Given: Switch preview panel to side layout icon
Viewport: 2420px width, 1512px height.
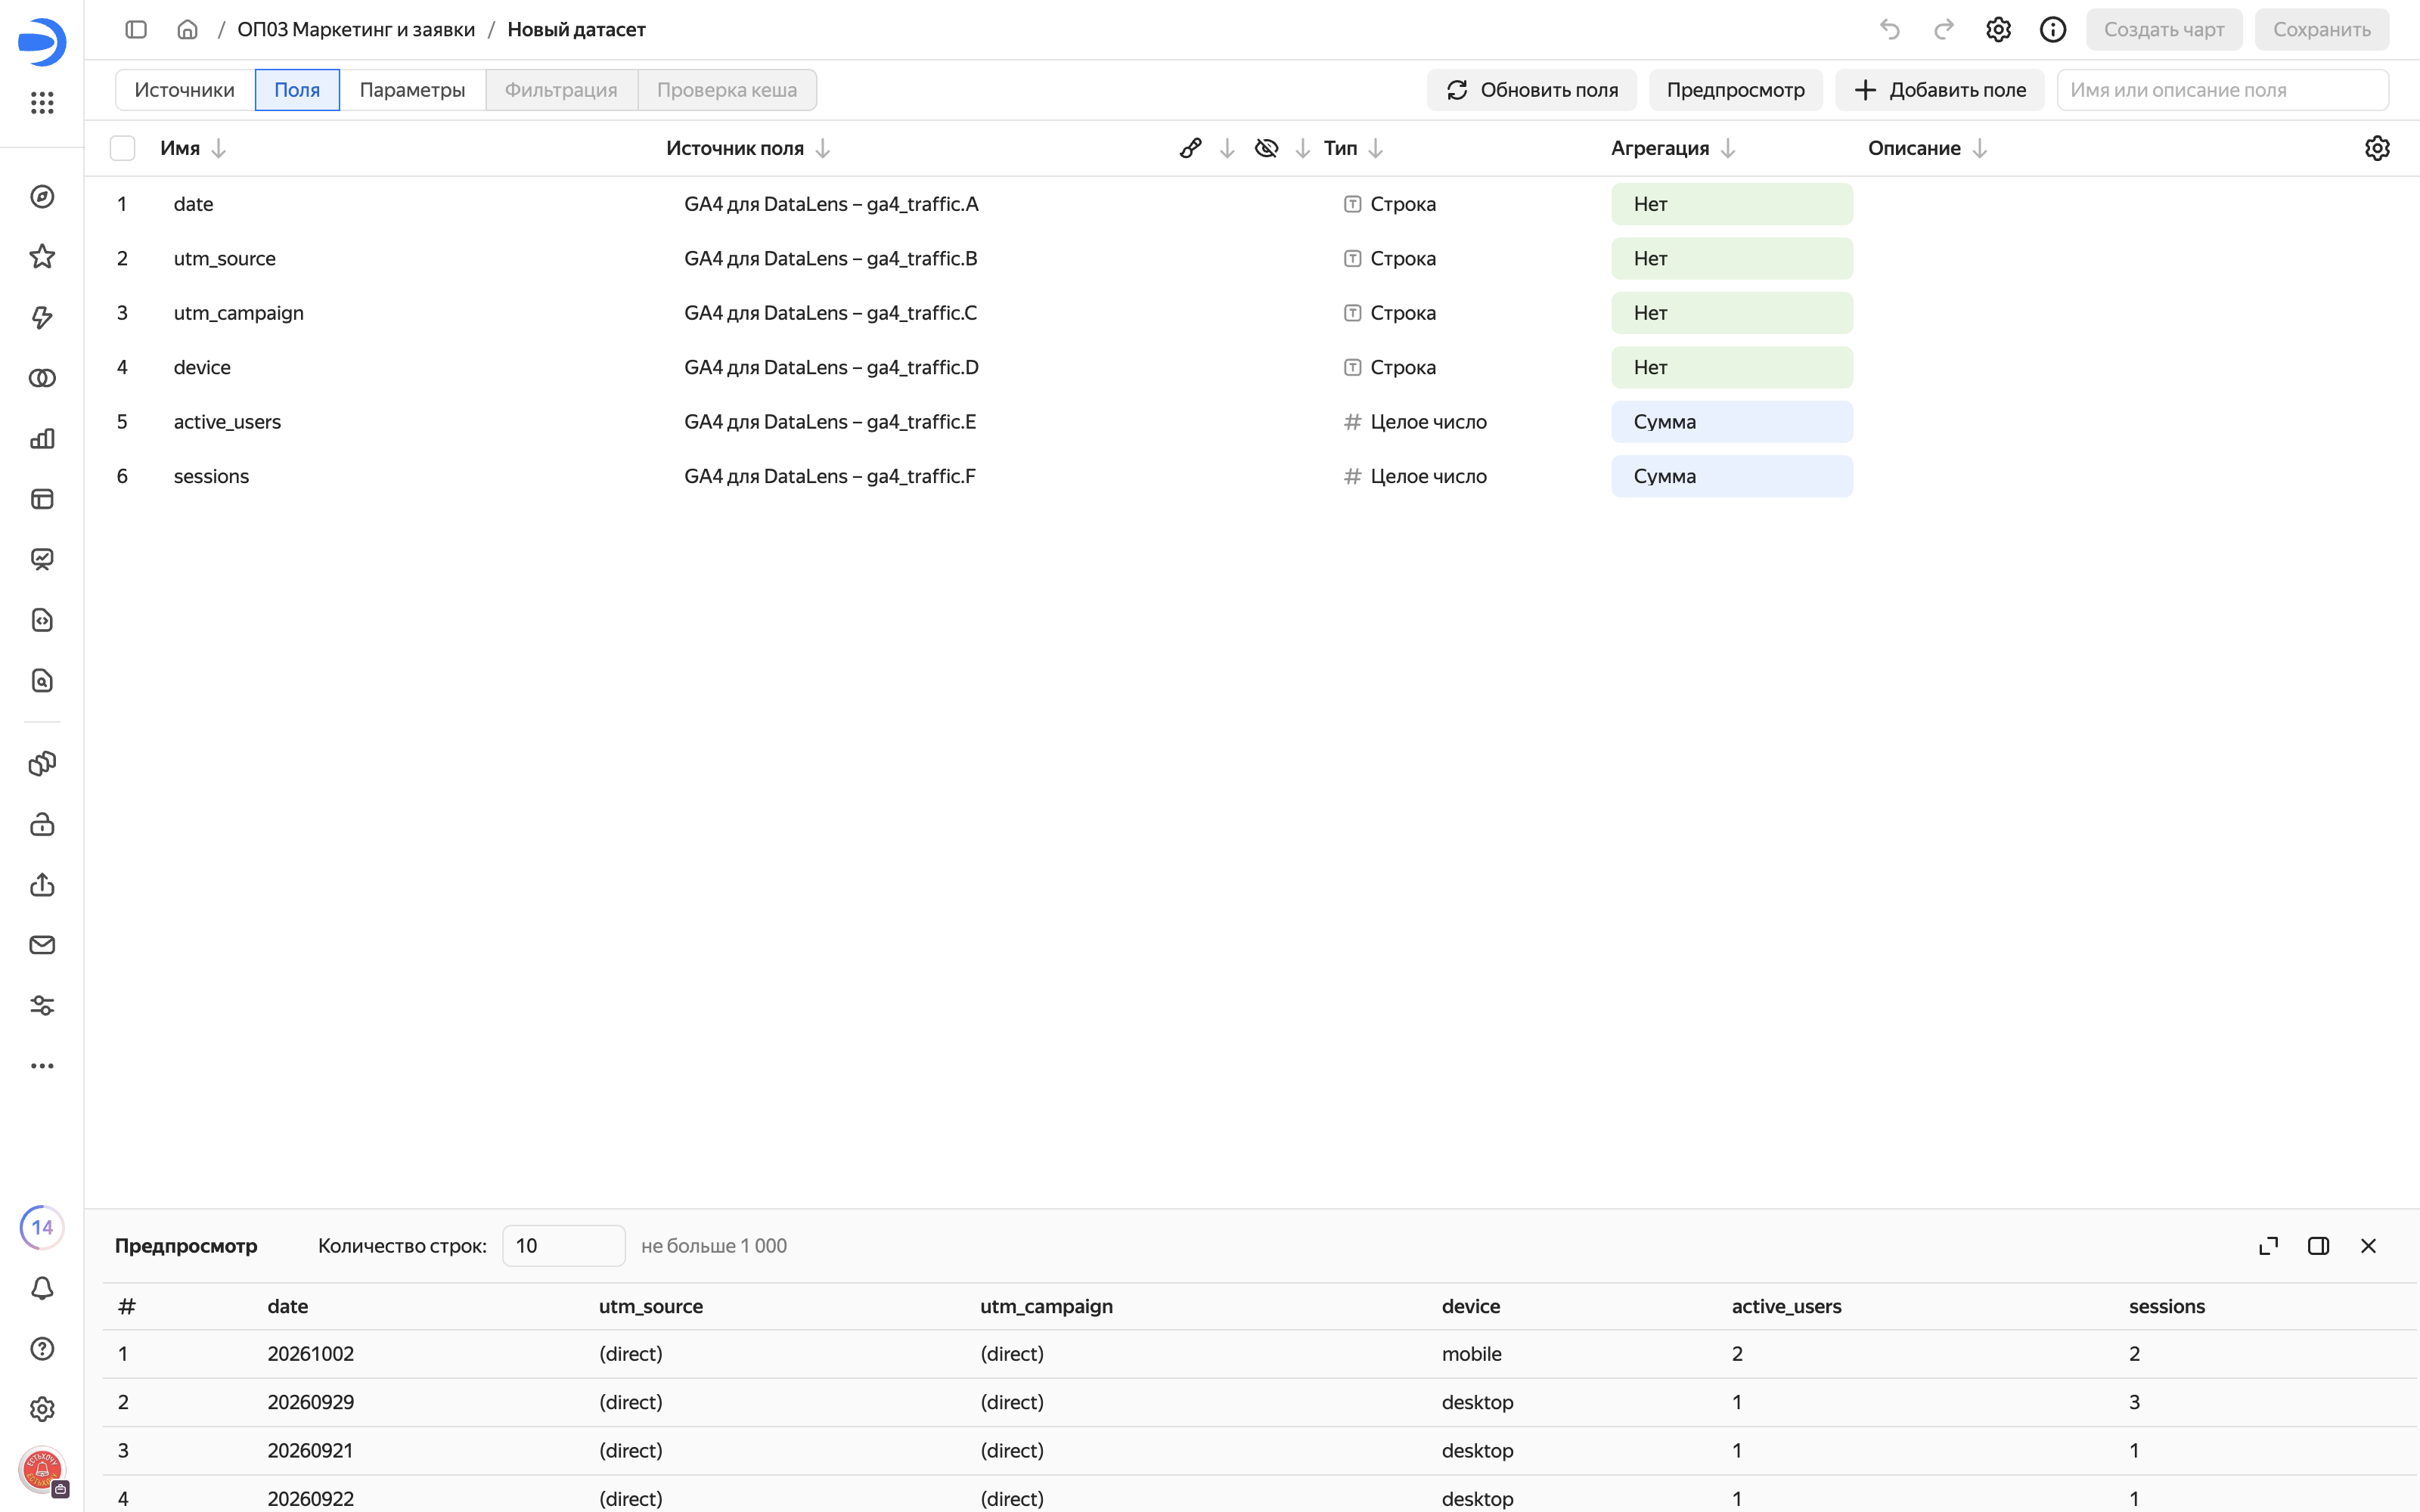Looking at the screenshot, I should pyautogui.click(x=2319, y=1246).
